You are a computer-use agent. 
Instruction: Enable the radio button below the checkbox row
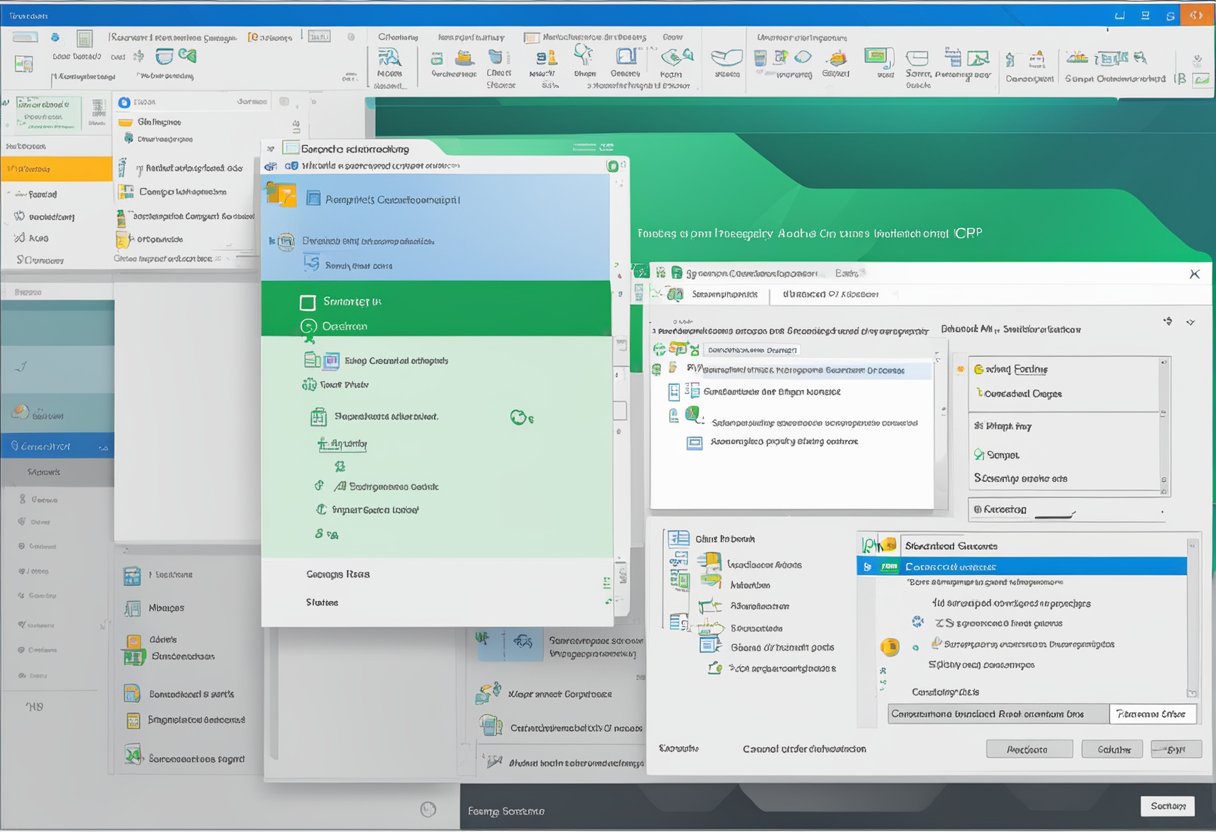click(x=307, y=326)
